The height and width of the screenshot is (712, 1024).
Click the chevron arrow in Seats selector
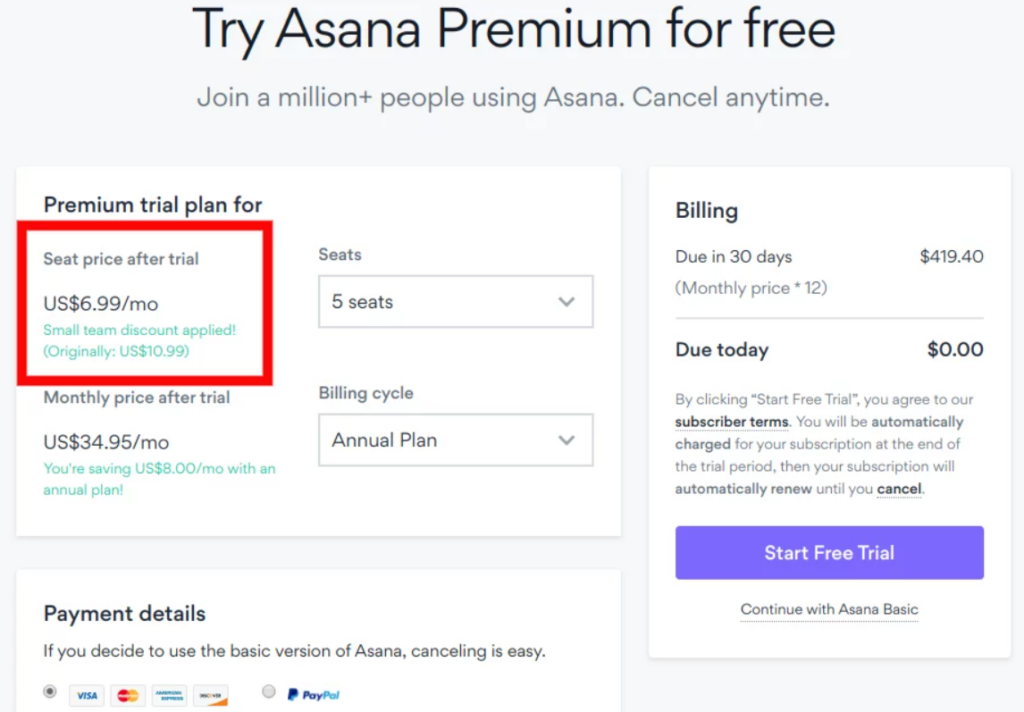coord(566,302)
